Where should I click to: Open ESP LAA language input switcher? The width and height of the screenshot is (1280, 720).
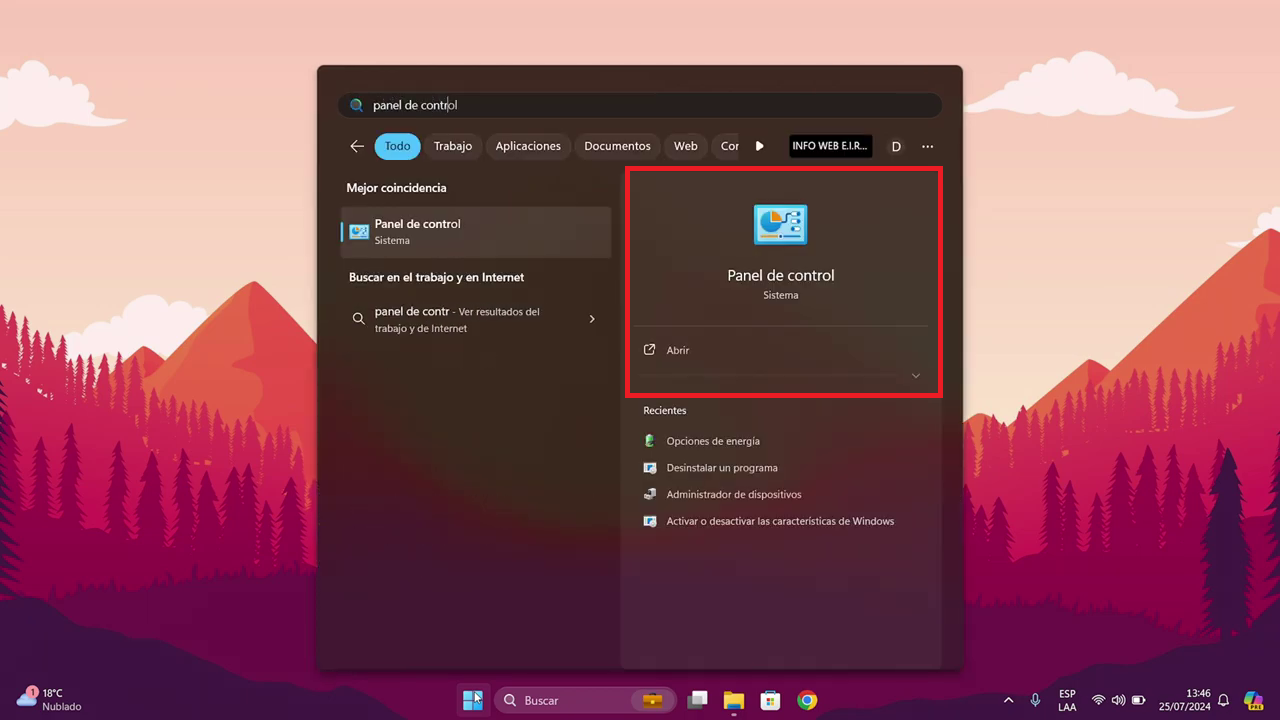(1067, 700)
